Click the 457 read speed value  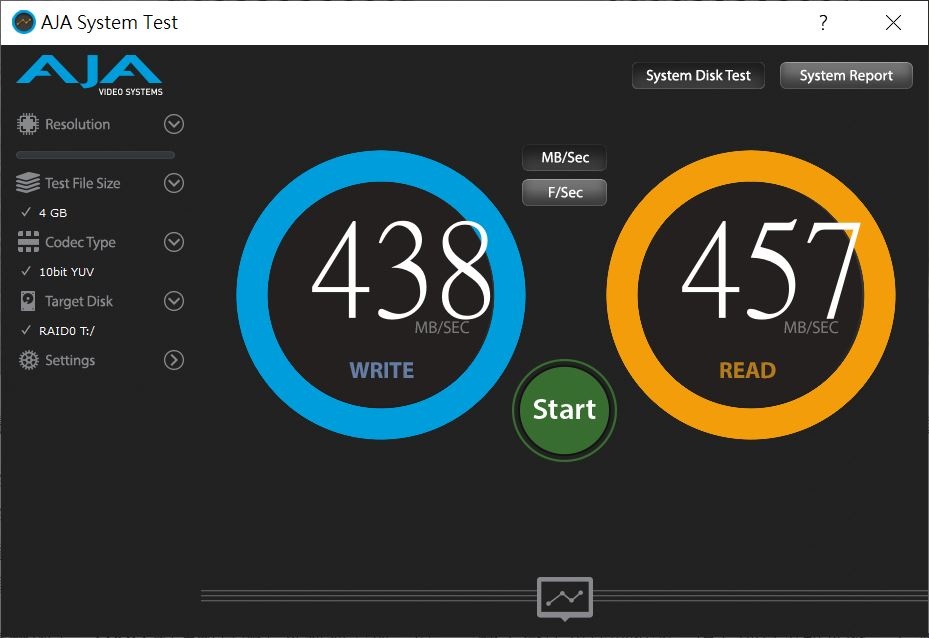tap(771, 270)
